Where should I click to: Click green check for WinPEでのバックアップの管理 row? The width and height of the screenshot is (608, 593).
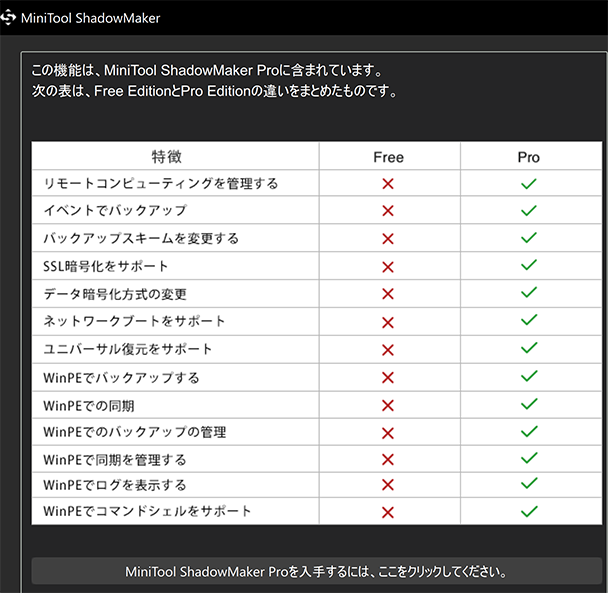[529, 431]
